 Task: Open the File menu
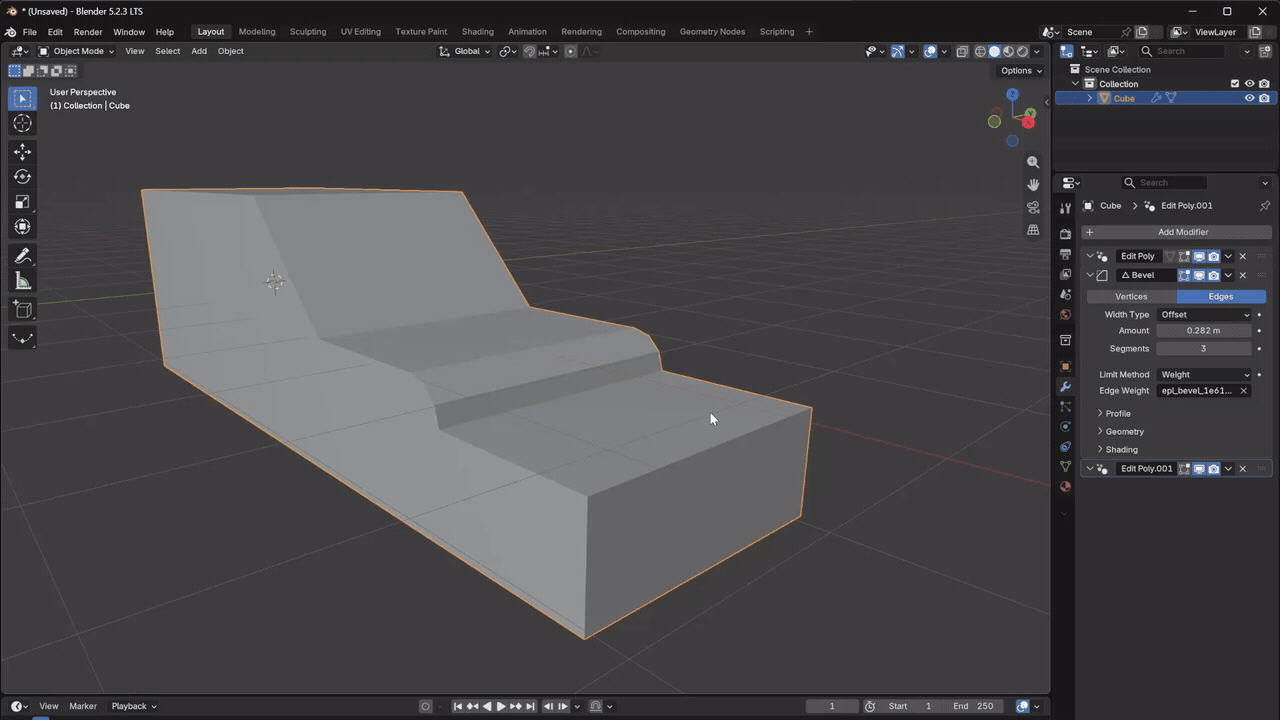pyautogui.click(x=30, y=32)
